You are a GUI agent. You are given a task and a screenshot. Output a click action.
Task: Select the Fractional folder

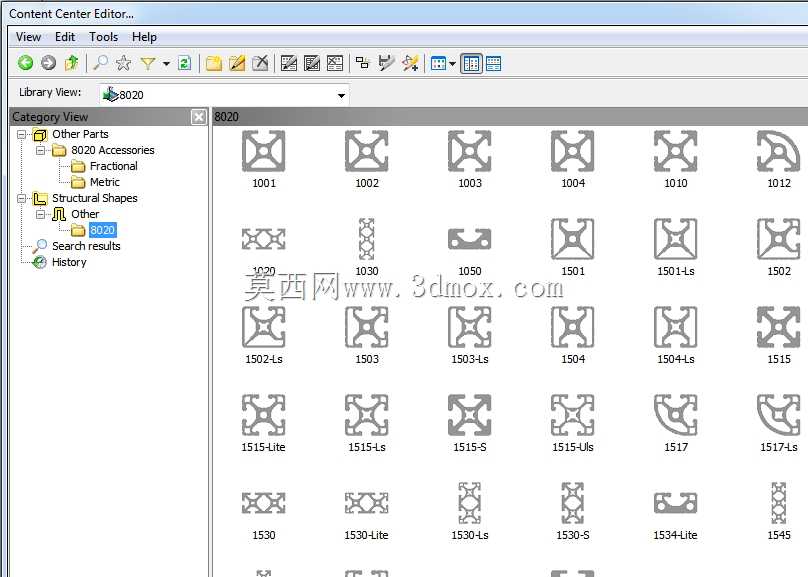point(113,166)
